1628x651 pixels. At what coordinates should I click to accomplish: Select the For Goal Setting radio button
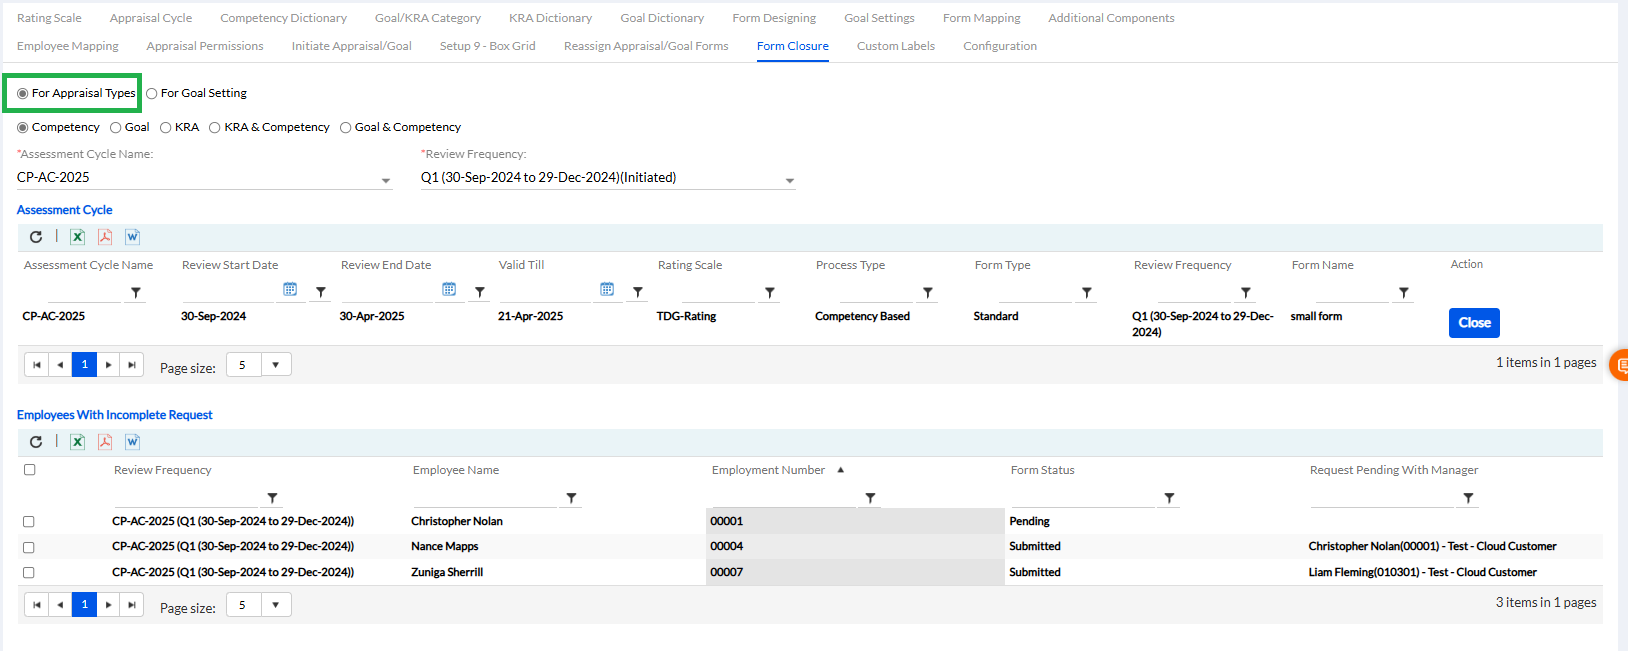coord(152,93)
